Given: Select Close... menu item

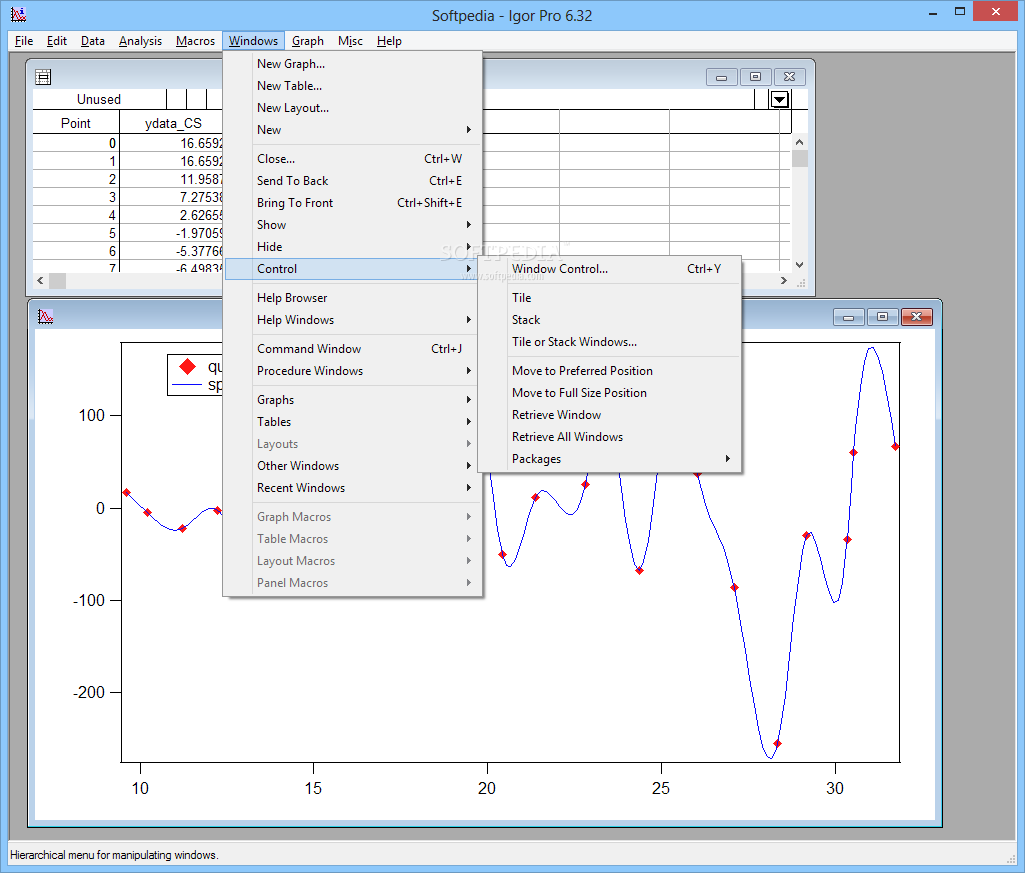Looking at the screenshot, I should tap(353, 159).
